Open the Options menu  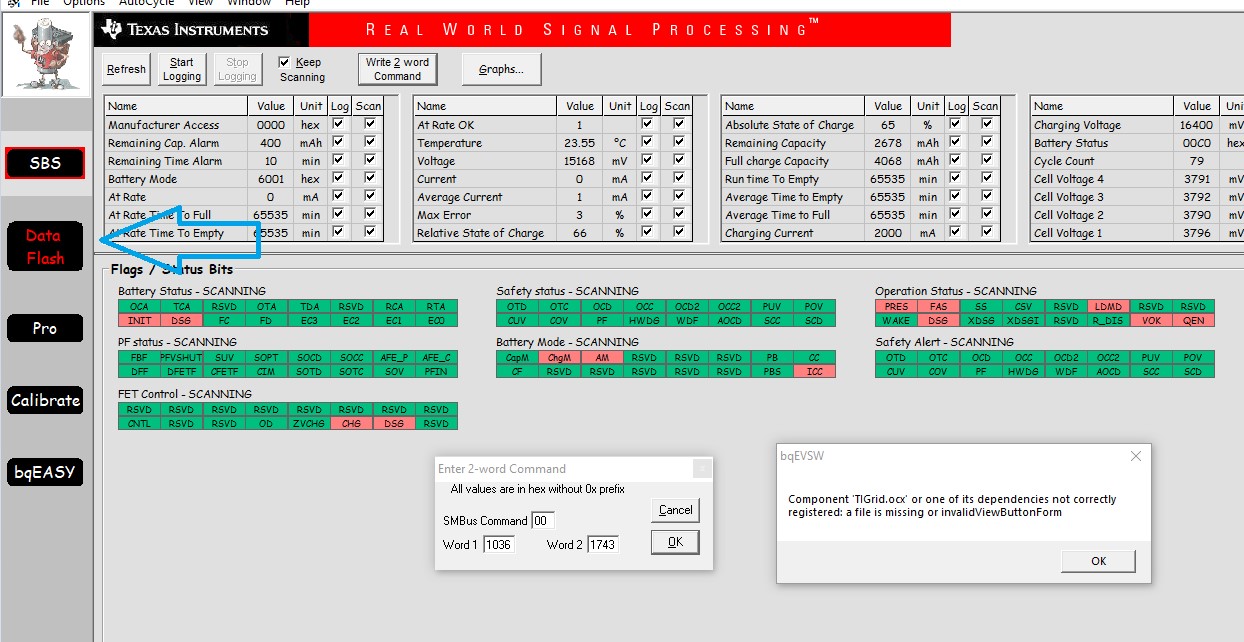pyautogui.click(x=84, y=3)
